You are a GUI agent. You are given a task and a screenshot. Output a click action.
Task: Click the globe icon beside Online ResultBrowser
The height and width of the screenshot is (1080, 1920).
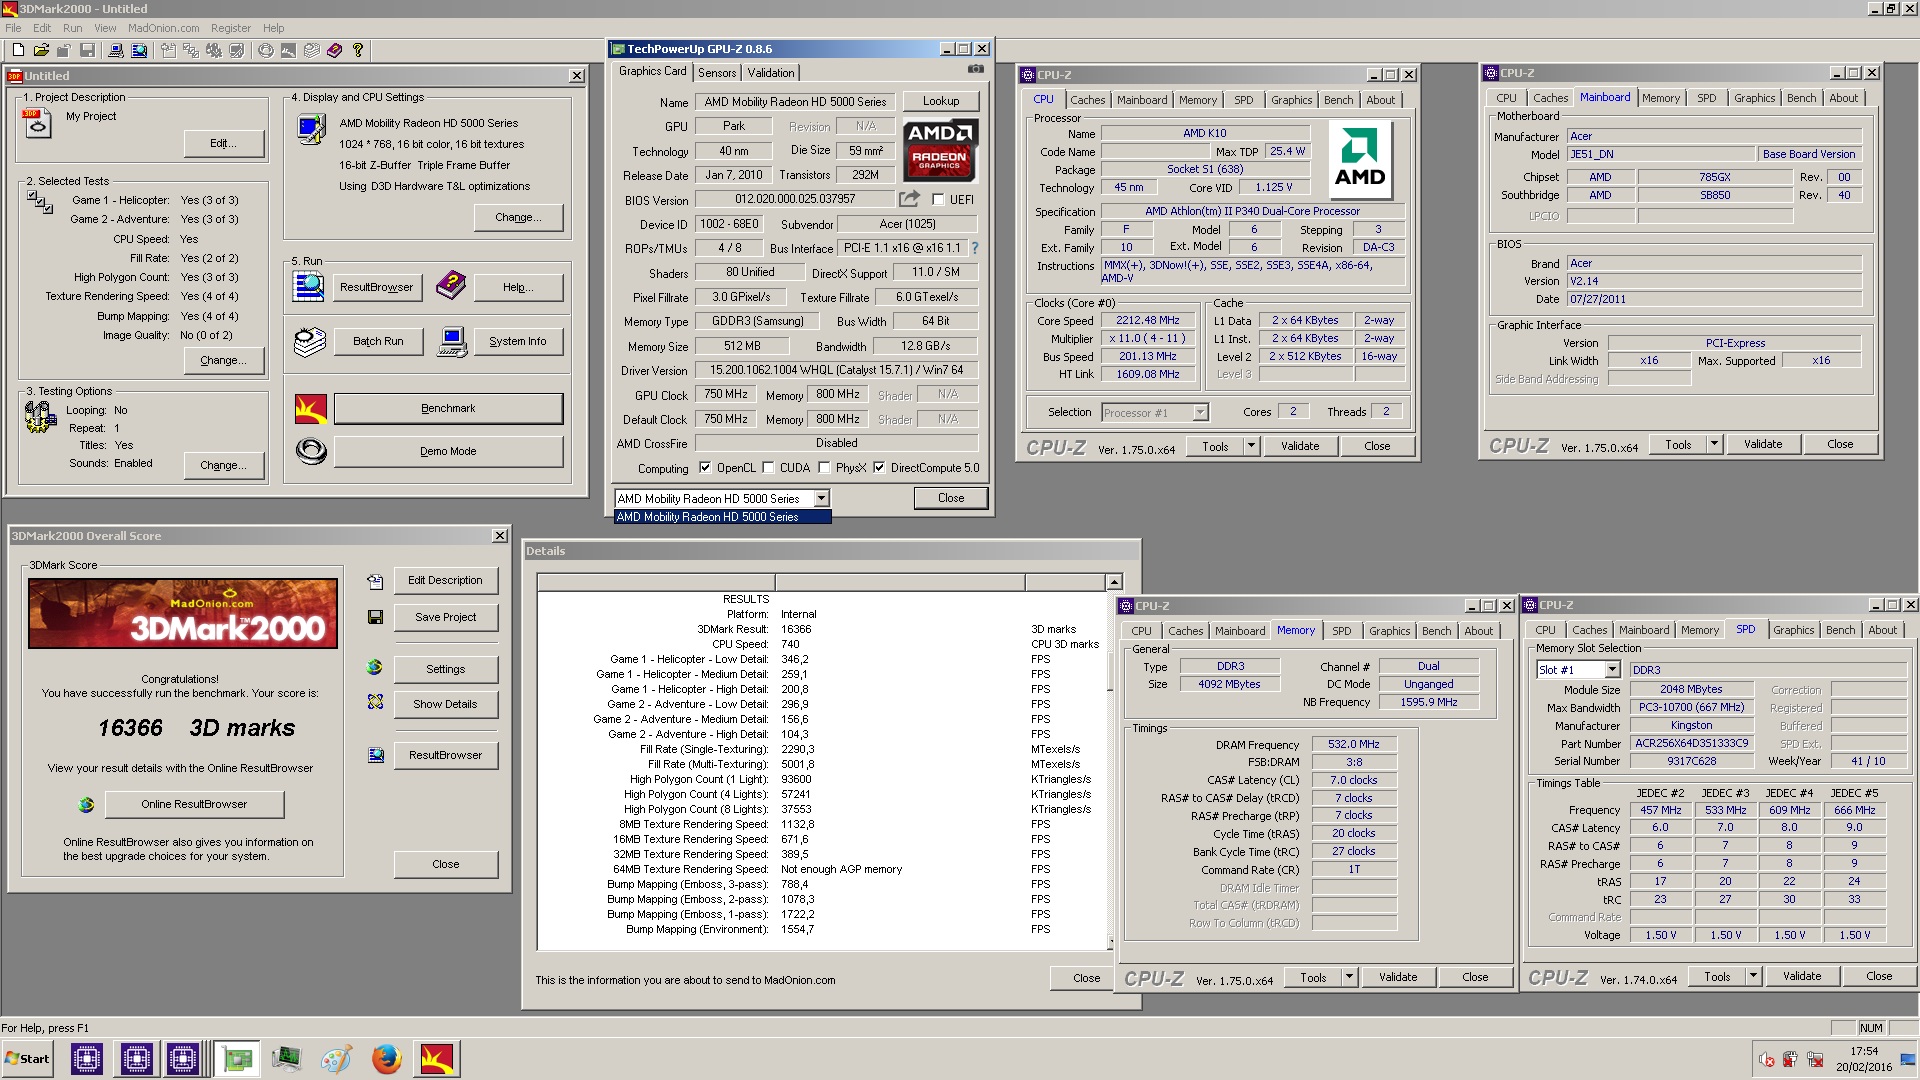click(86, 804)
